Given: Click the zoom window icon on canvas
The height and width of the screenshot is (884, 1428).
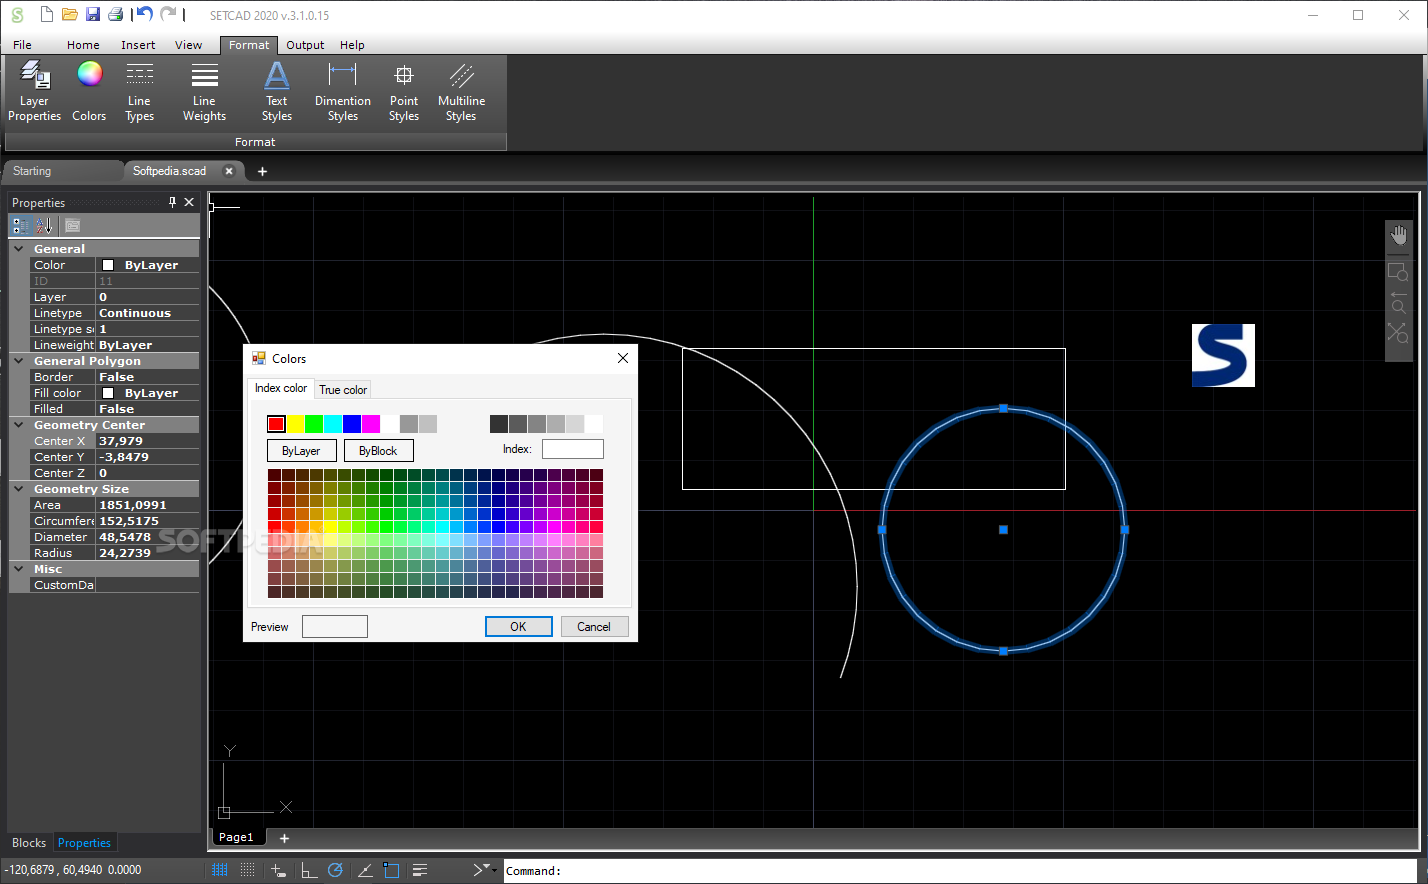Looking at the screenshot, I should click(x=1398, y=271).
